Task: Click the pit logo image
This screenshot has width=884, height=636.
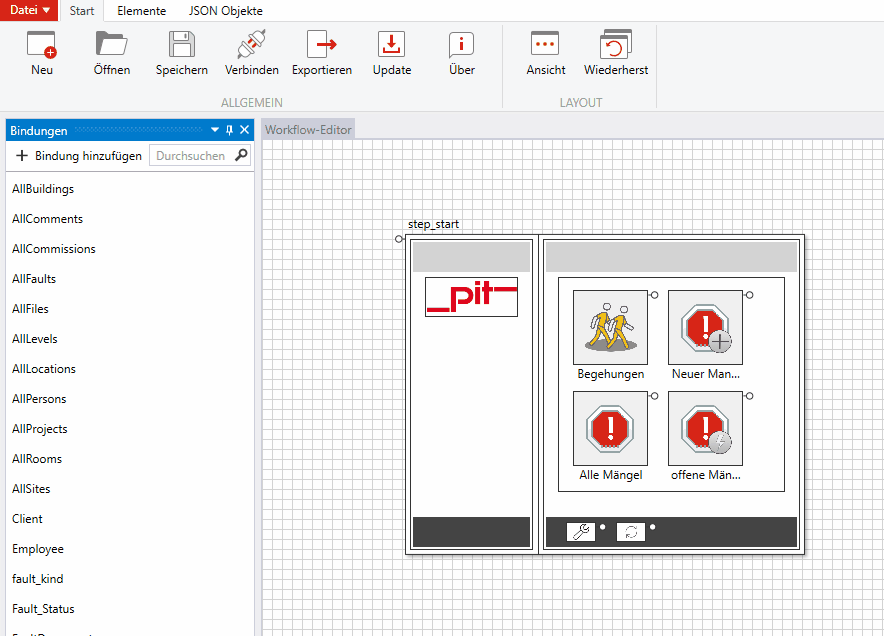Action: [x=471, y=297]
